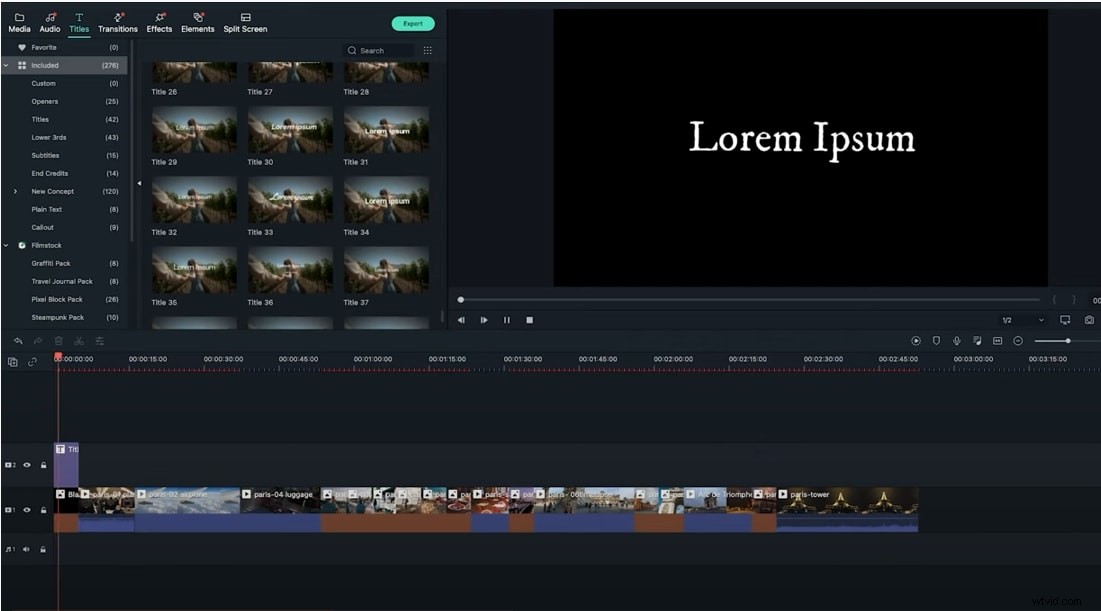Switch to the Transitions tab

point(117,21)
